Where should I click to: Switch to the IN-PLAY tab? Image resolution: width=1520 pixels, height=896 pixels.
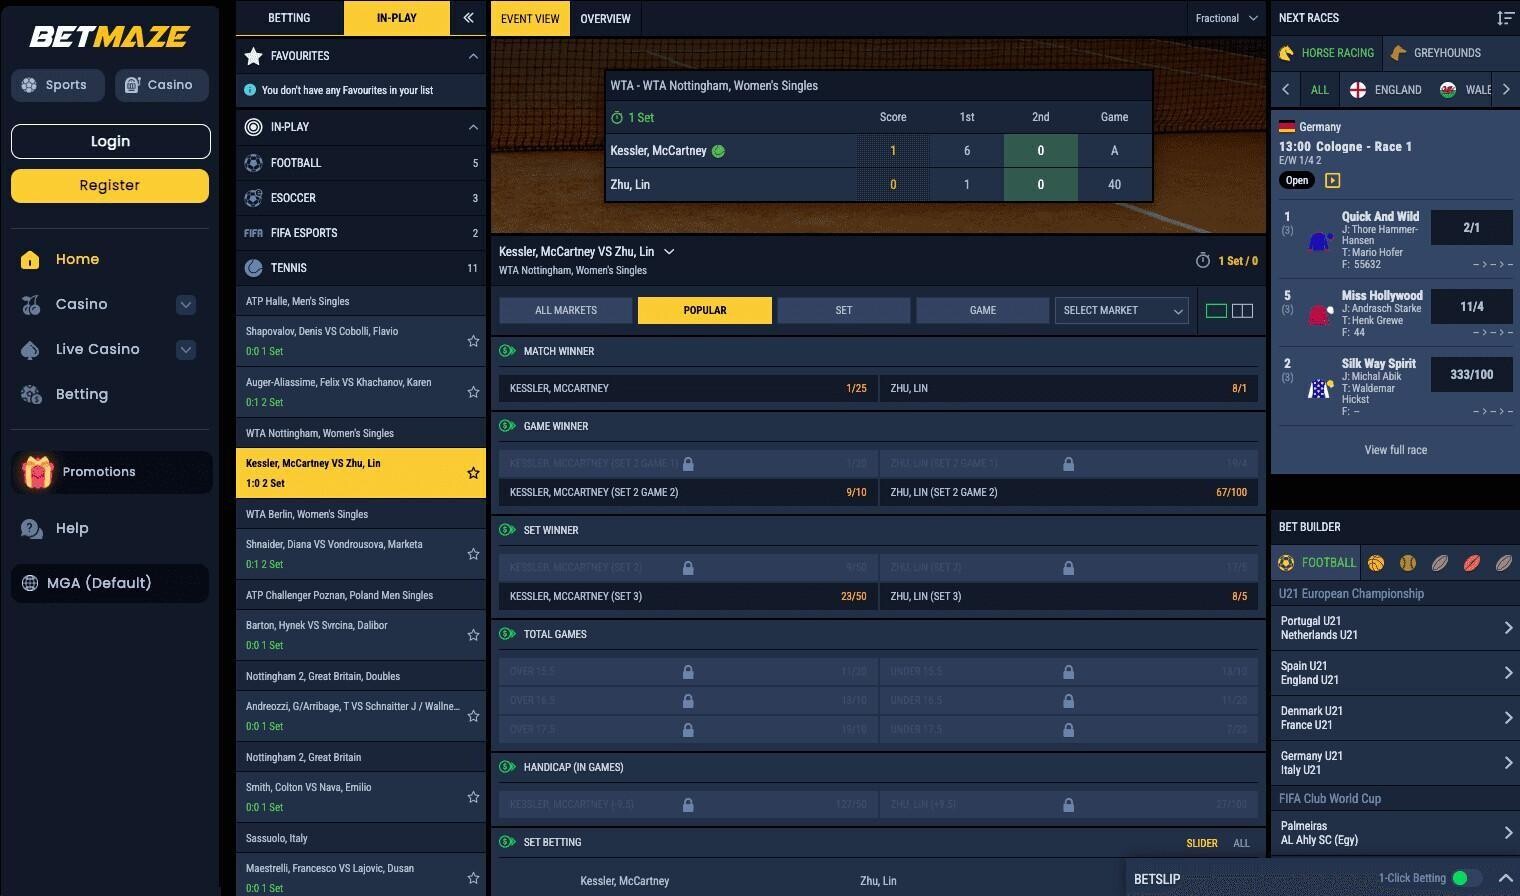[397, 18]
